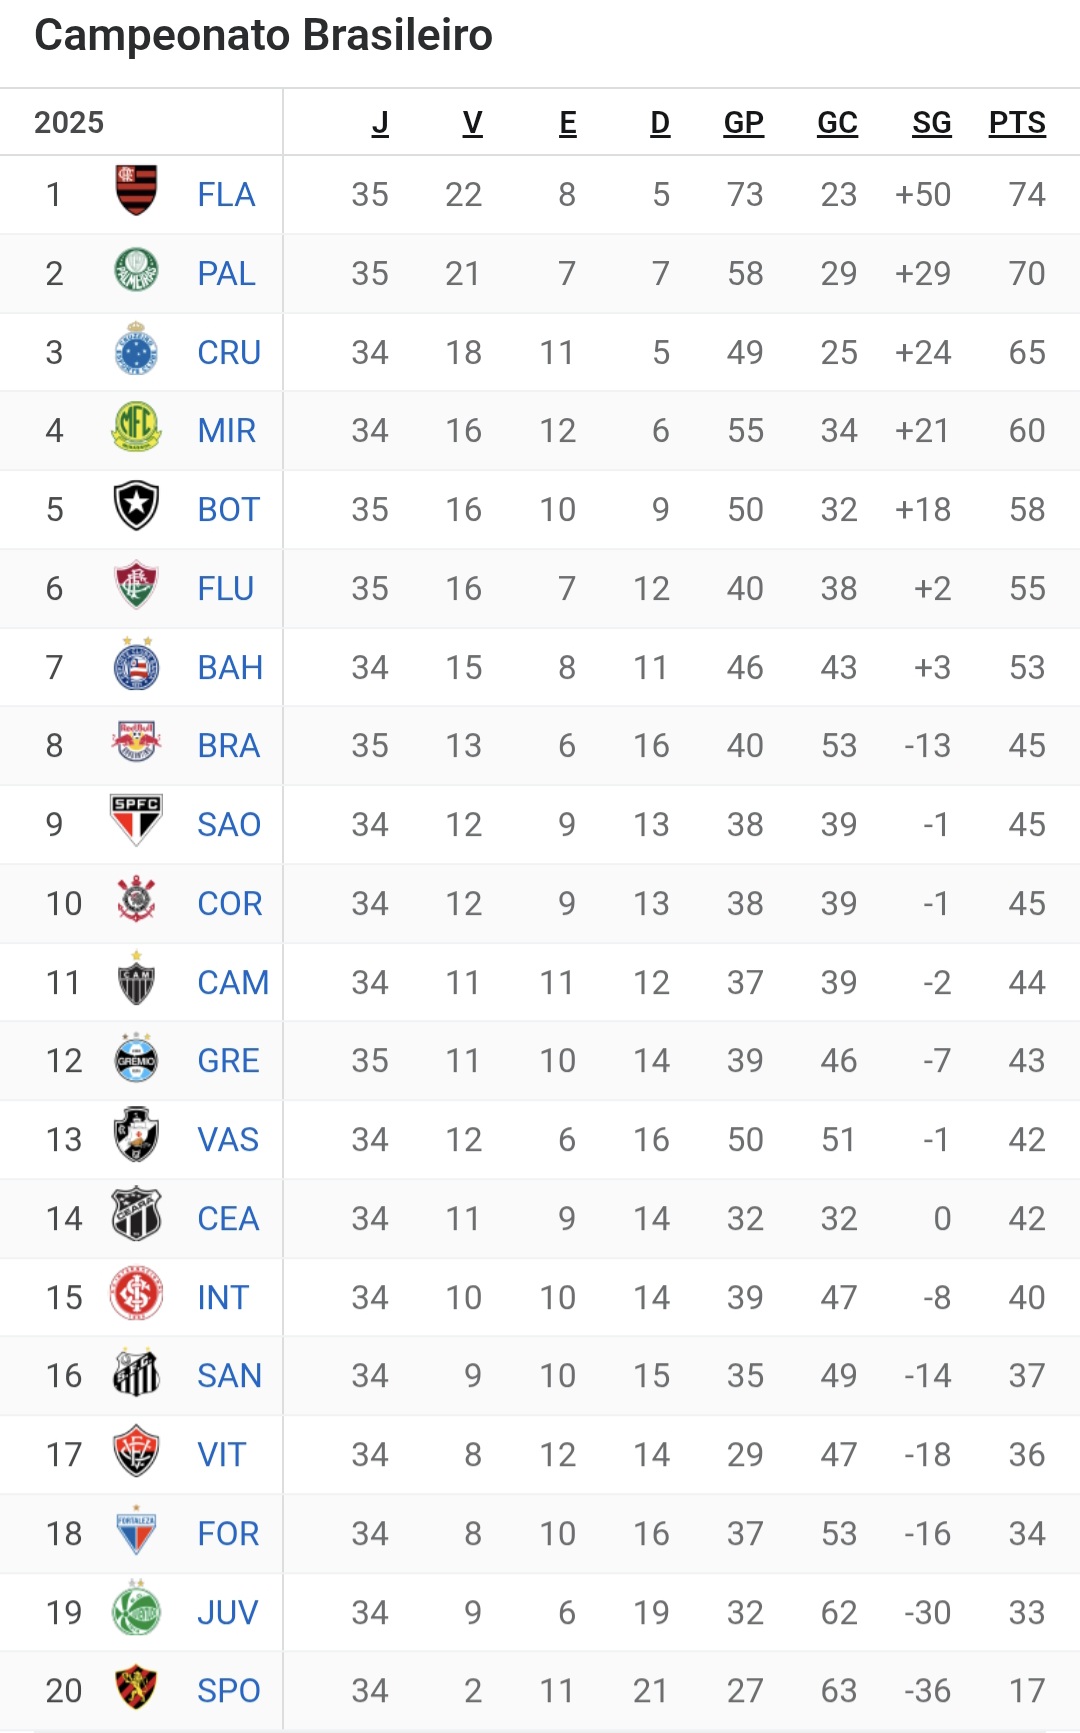Click the Sport Recife lion crest
The width and height of the screenshot is (1080, 1733).
pyautogui.click(x=136, y=1688)
